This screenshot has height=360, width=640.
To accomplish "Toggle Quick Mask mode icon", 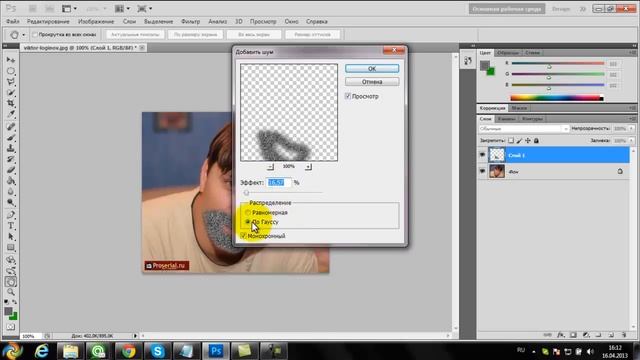I will (x=11, y=327).
